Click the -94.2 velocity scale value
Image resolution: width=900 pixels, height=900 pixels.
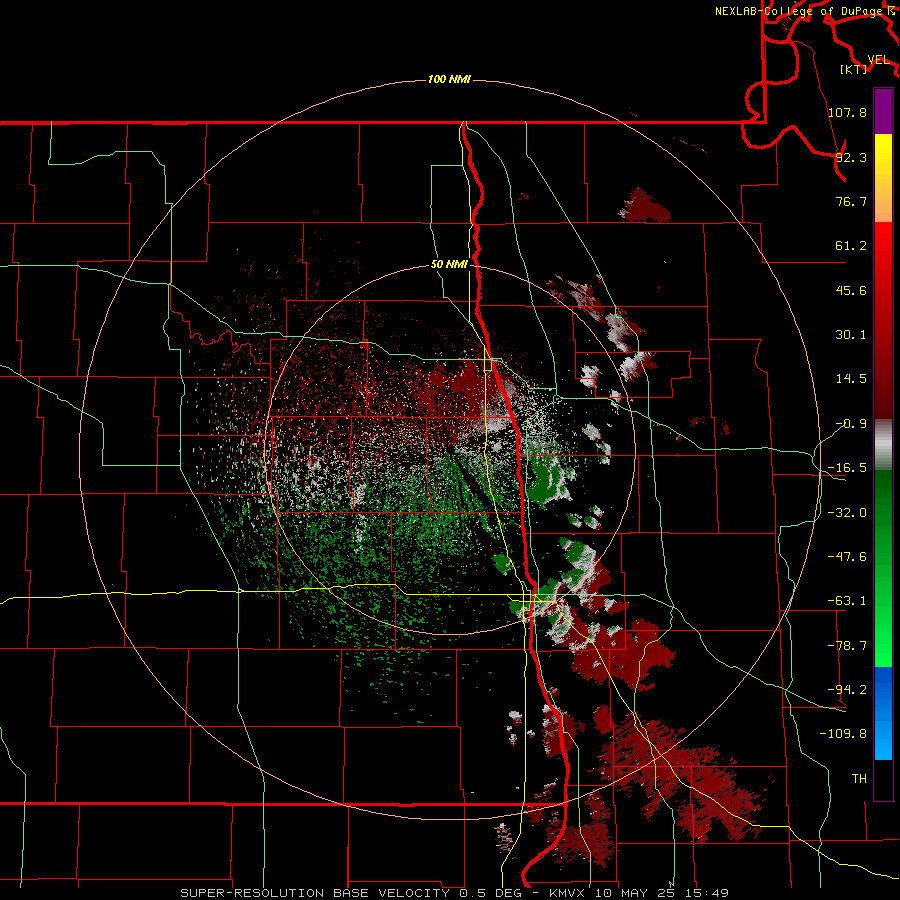tap(847, 689)
